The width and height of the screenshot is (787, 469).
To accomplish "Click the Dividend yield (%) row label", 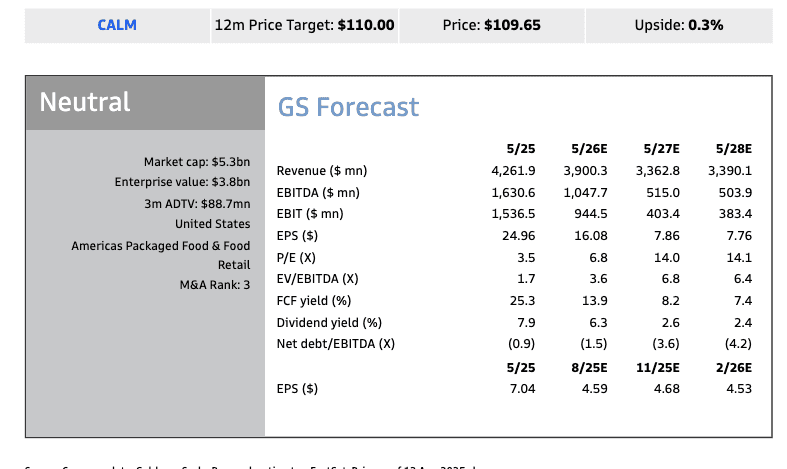I will click(x=329, y=322).
